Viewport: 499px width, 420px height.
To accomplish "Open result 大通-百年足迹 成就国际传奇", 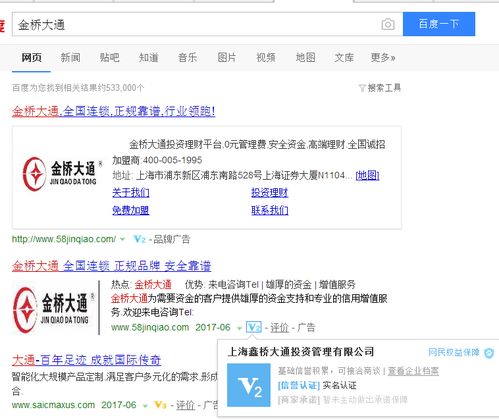I will point(86,360).
